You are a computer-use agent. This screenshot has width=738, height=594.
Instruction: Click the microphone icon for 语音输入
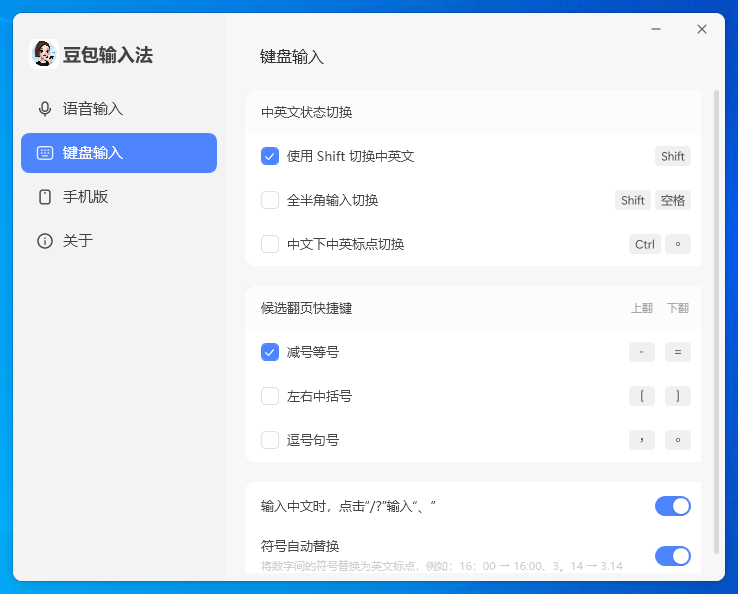pos(45,109)
